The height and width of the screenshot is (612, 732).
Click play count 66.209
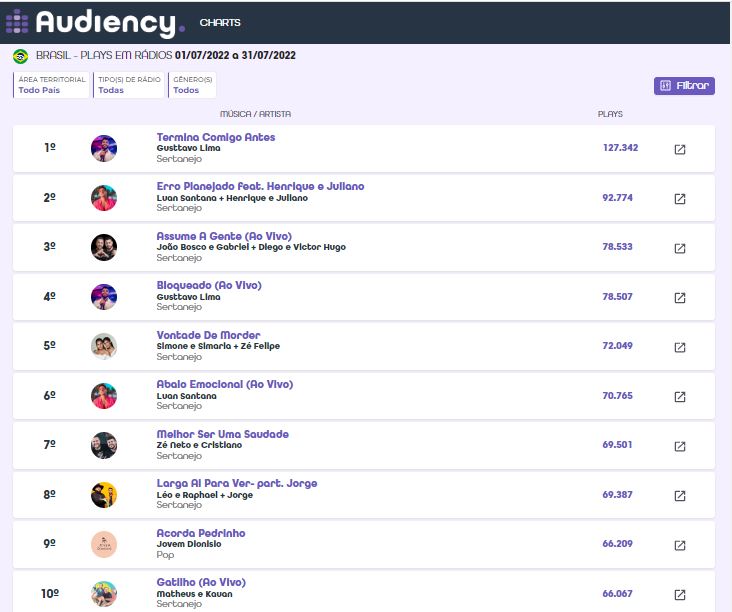[x=617, y=543]
